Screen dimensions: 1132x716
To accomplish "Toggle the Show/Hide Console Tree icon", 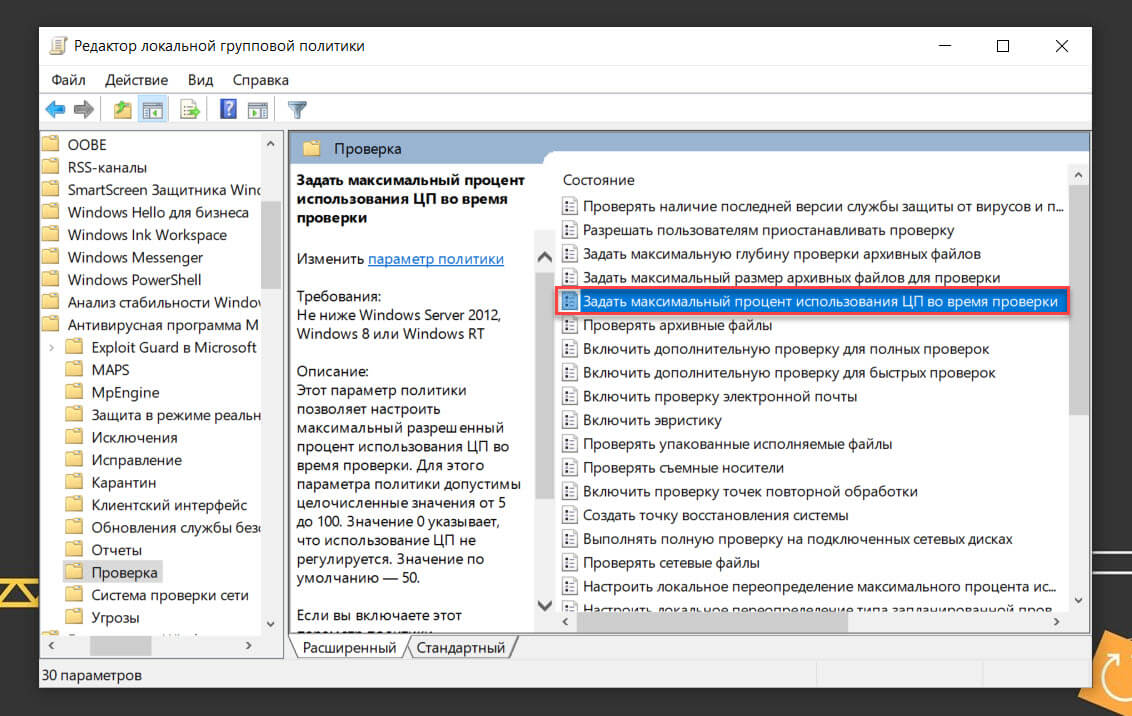I will pos(153,108).
